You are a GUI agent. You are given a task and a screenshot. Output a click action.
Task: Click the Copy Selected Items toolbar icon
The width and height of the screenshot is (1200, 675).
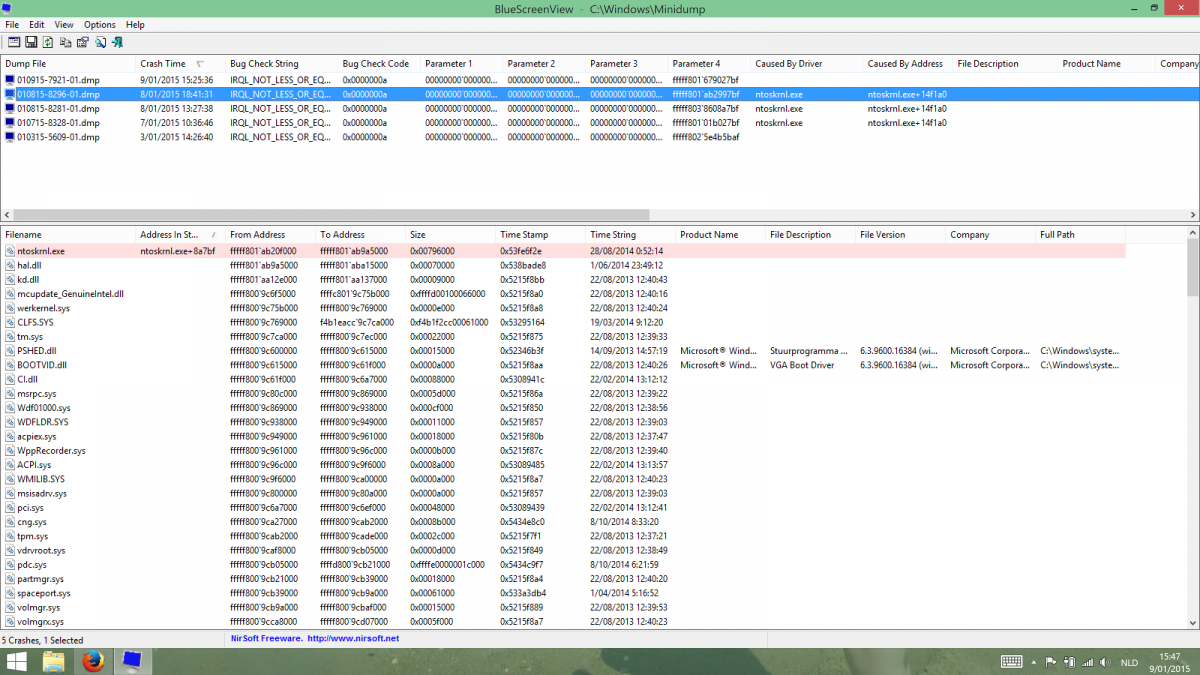pos(66,42)
